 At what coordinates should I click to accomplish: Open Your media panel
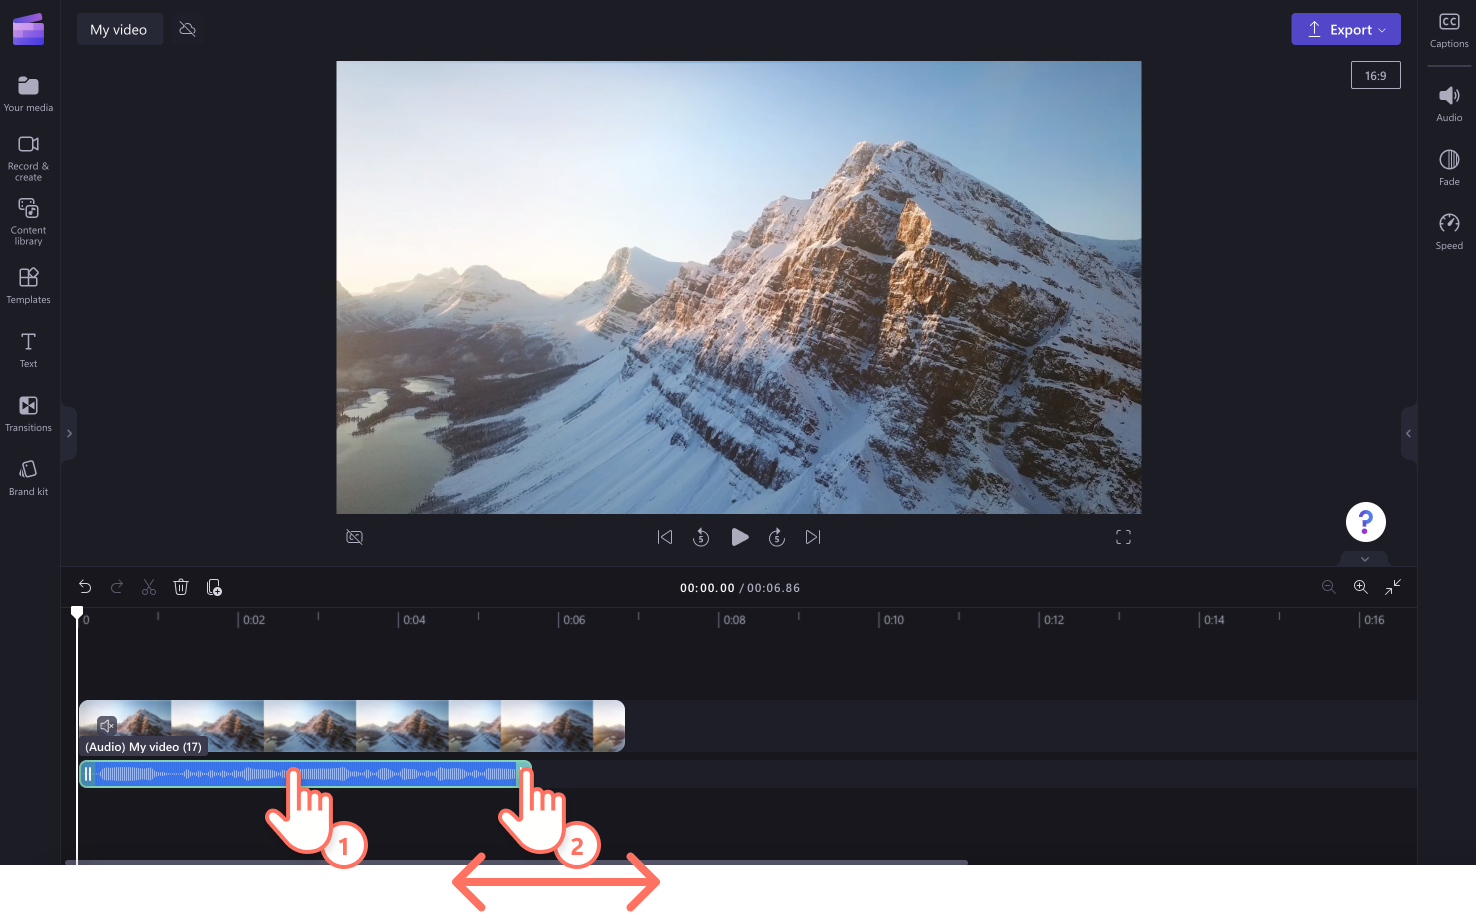(28, 94)
